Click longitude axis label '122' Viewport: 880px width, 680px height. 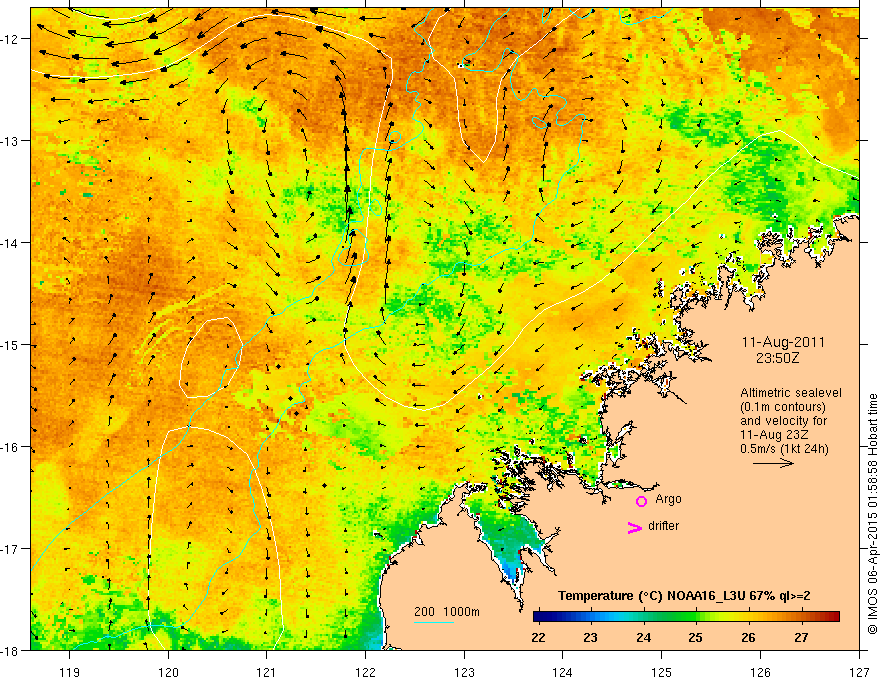pyautogui.click(x=365, y=673)
